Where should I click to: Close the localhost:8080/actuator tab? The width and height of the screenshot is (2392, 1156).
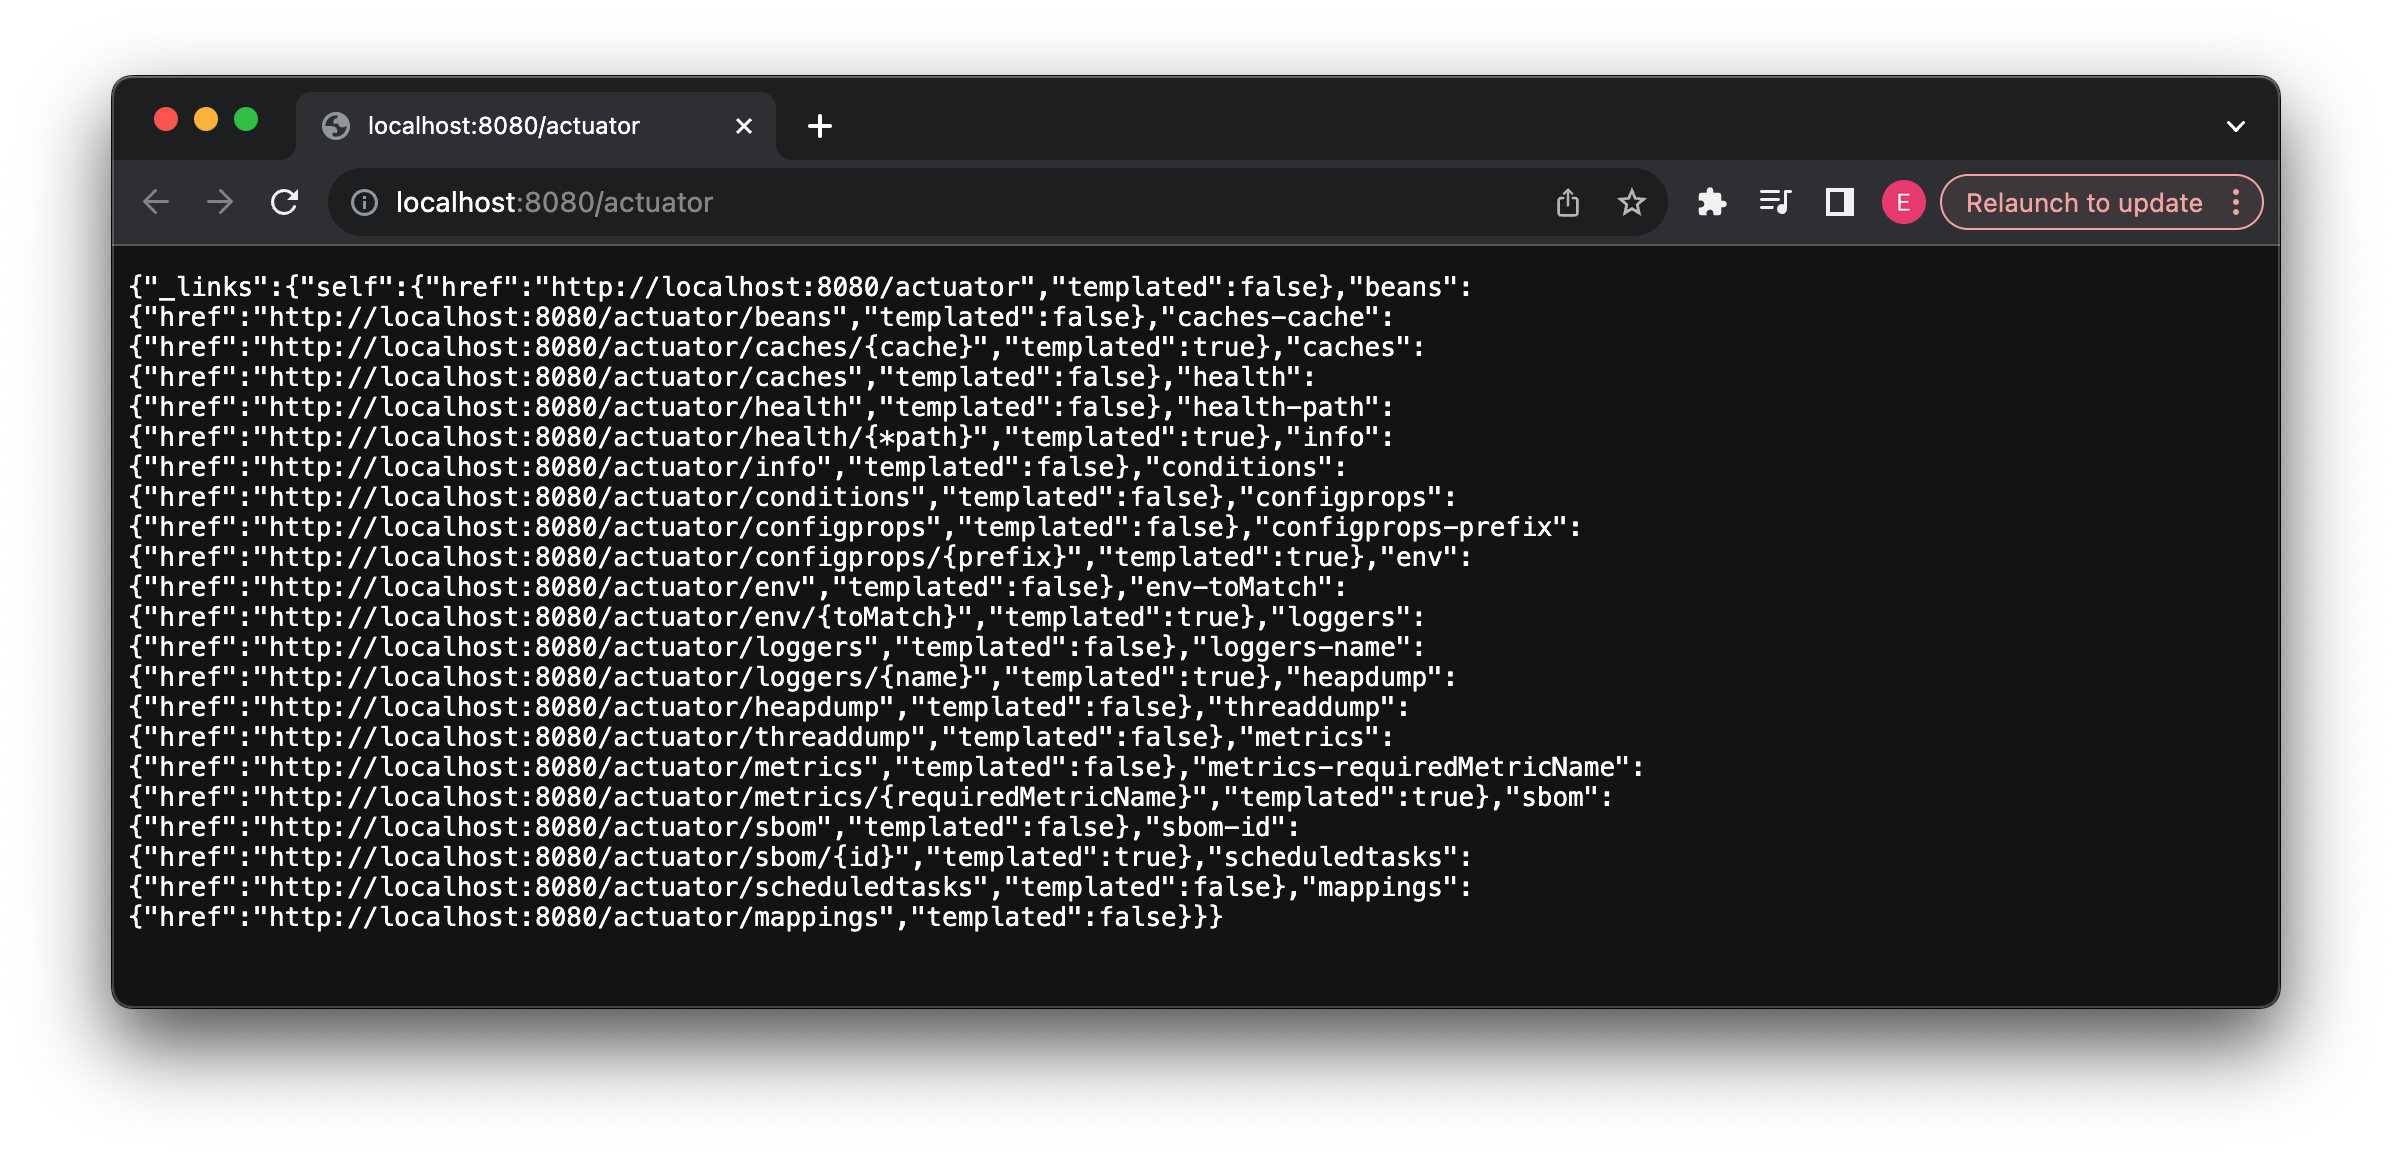[743, 125]
